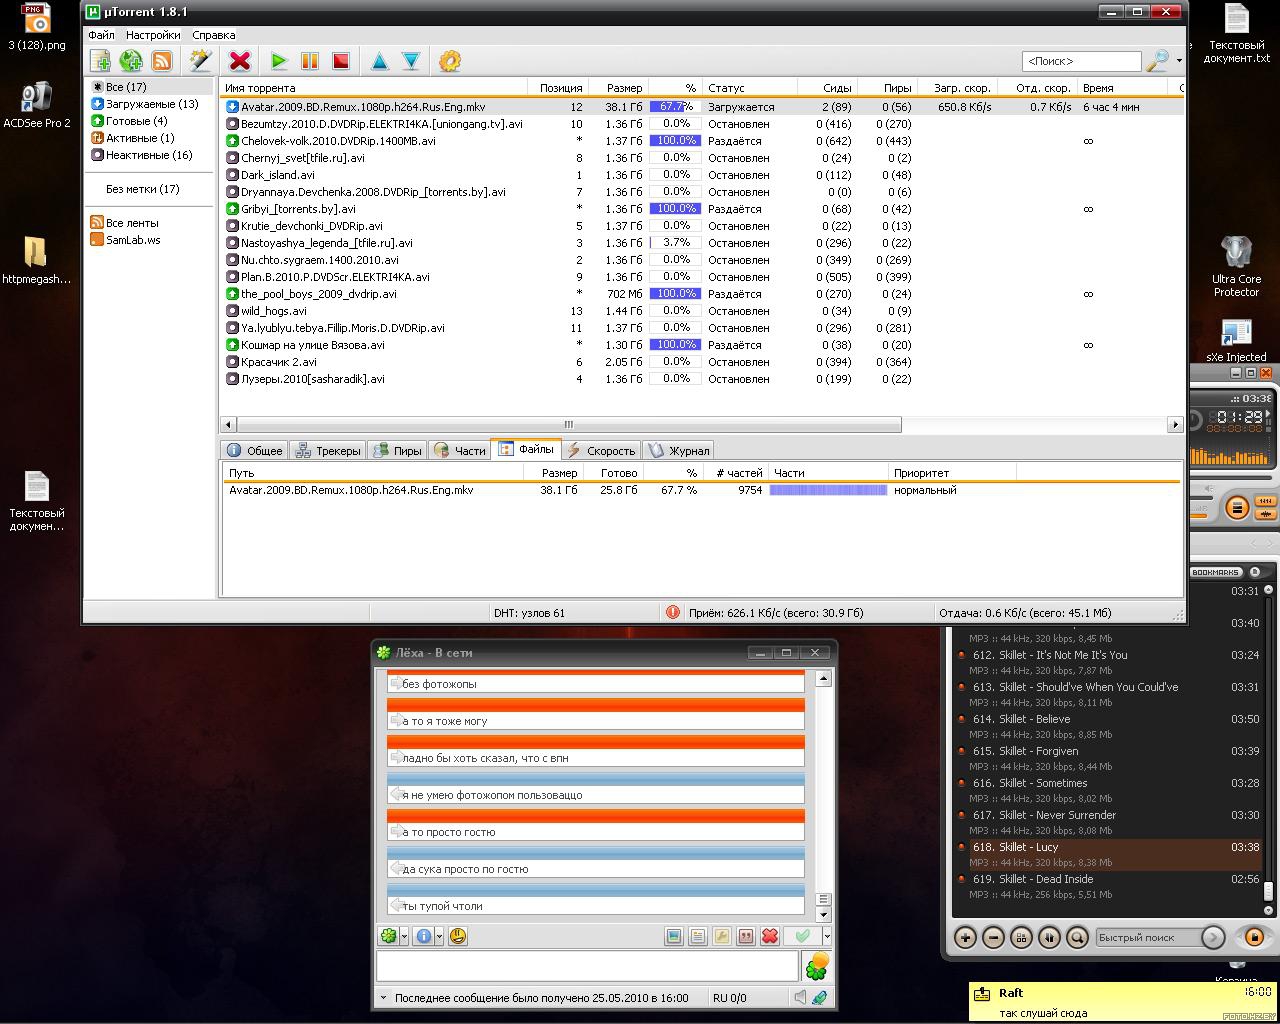This screenshot has height=1024, width=1280.
Task: Open the smiley emoticon picker in chat
Action: (458, 936)
